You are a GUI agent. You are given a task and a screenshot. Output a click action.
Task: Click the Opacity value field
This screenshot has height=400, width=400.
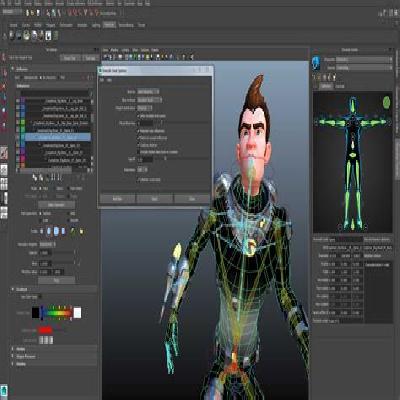[45, 253]
